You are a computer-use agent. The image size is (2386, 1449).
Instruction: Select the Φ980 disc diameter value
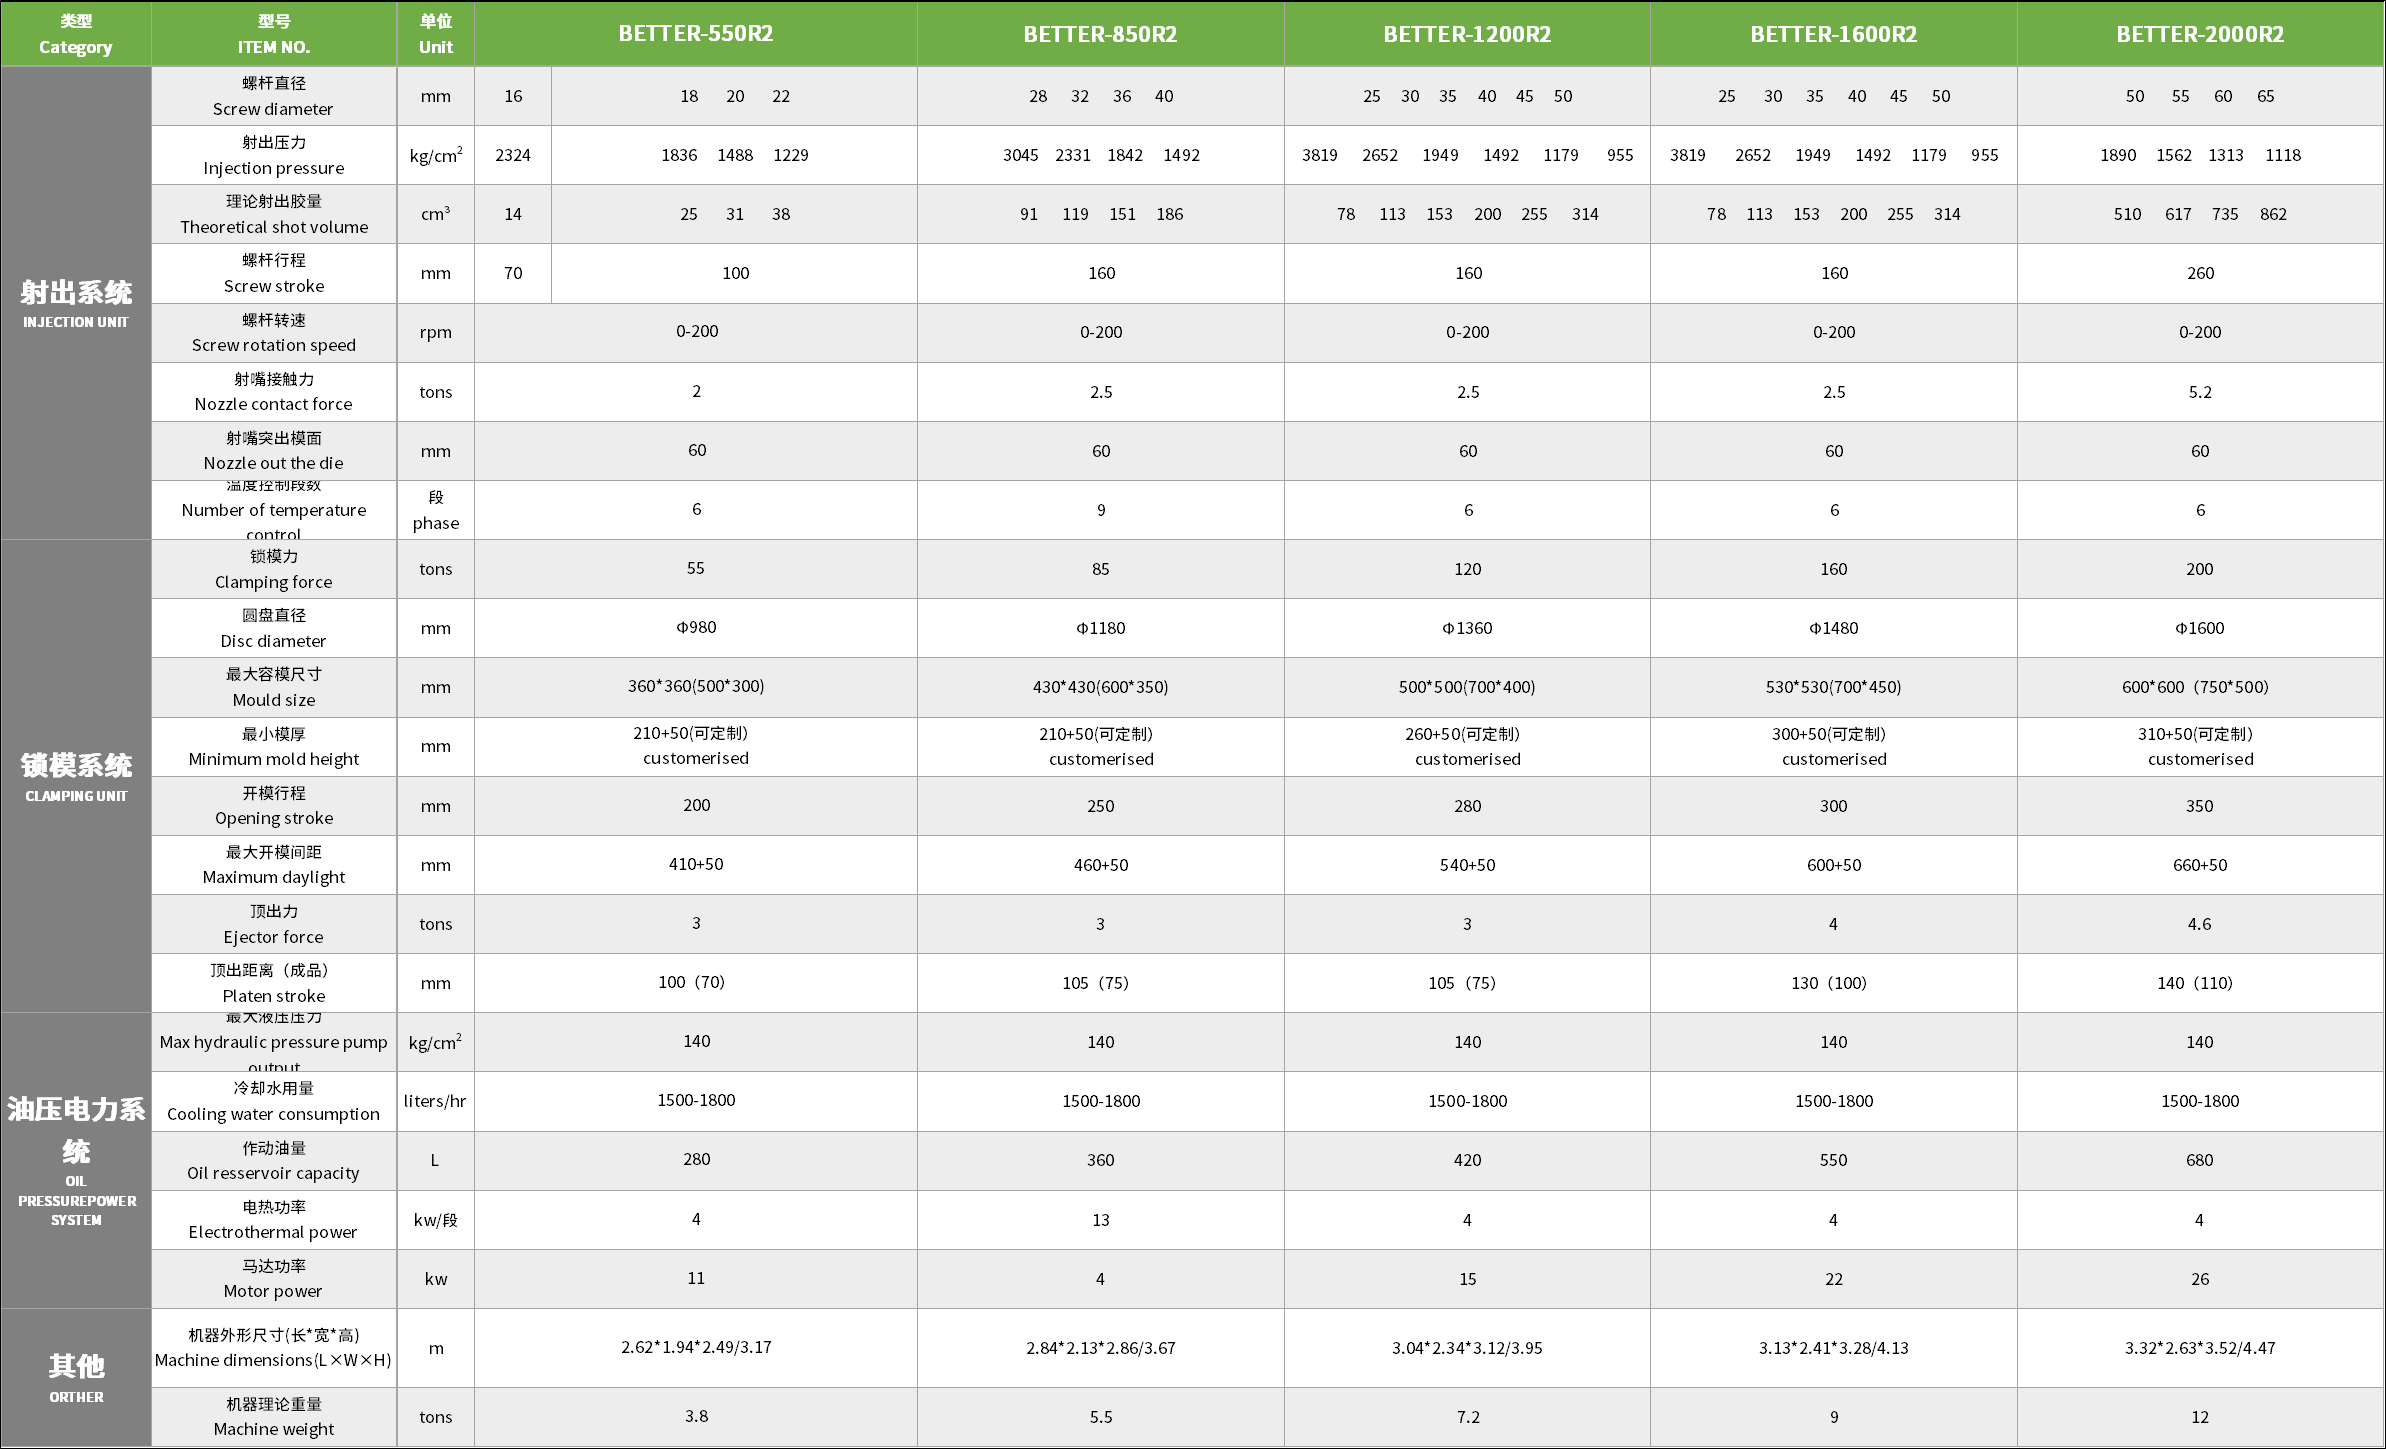pyautogui.click(x=696, y=627)
